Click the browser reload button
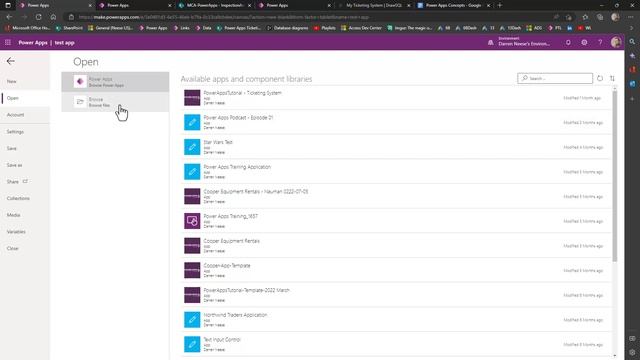The width and height of the screenshot is (640, 360). (x=38, y=17)
